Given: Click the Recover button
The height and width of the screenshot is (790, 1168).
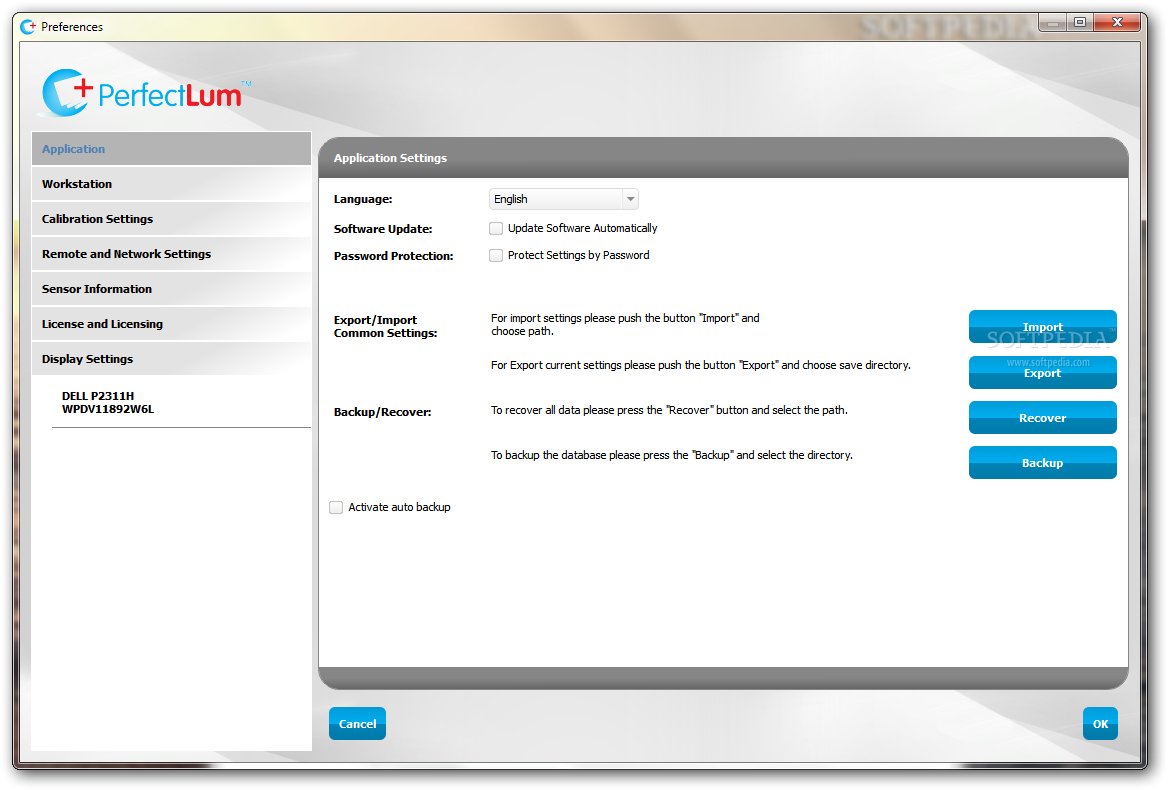Looking at the screenshot, I should 1042,418.
